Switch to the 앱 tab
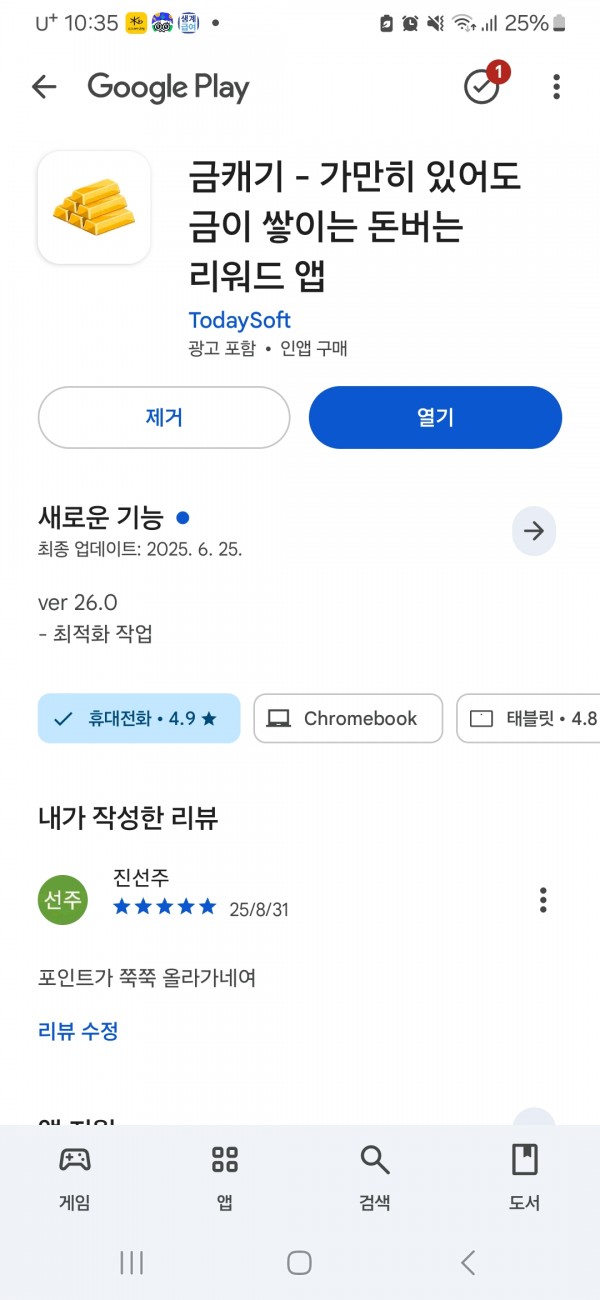Viewport: 600px width, 1300px height. (x=225, y=1178)
